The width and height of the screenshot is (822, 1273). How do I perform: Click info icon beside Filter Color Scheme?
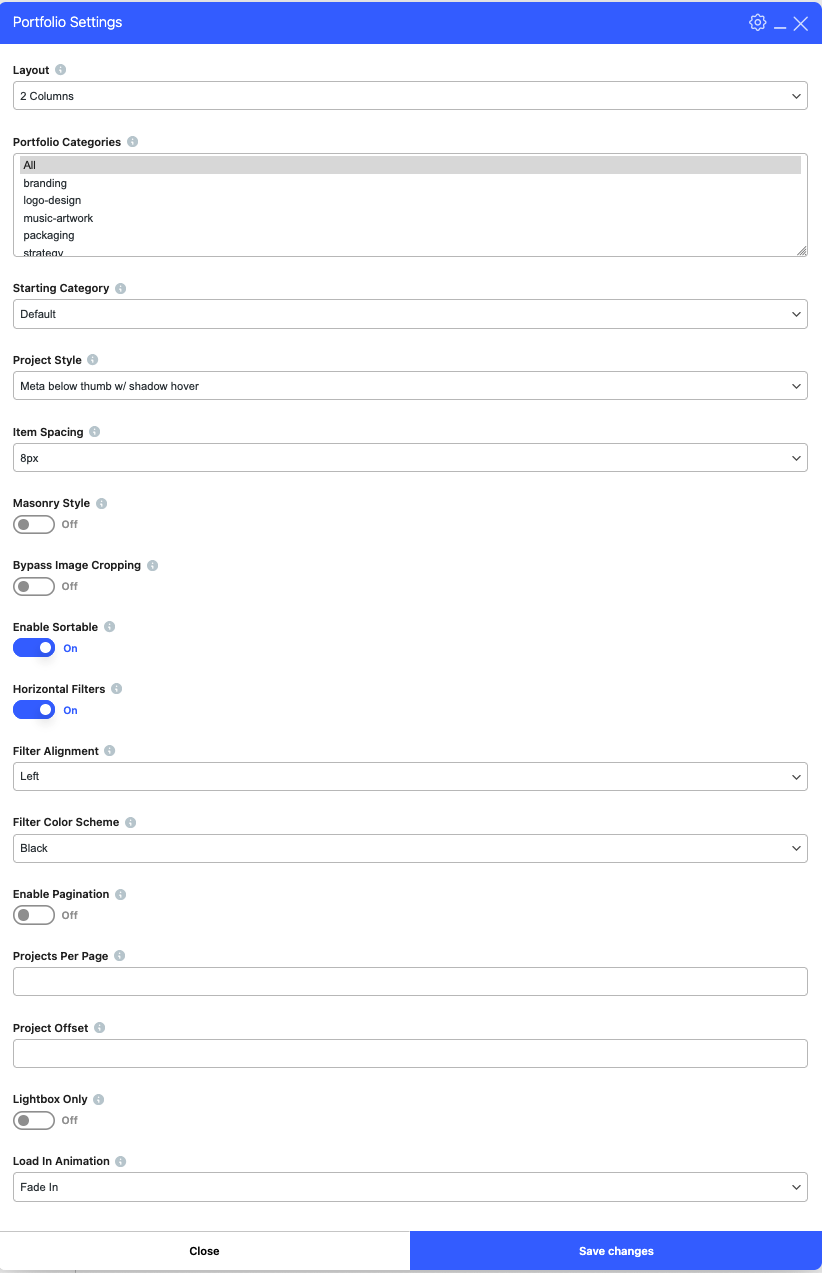pyautogui.click(x=131, y=823)
